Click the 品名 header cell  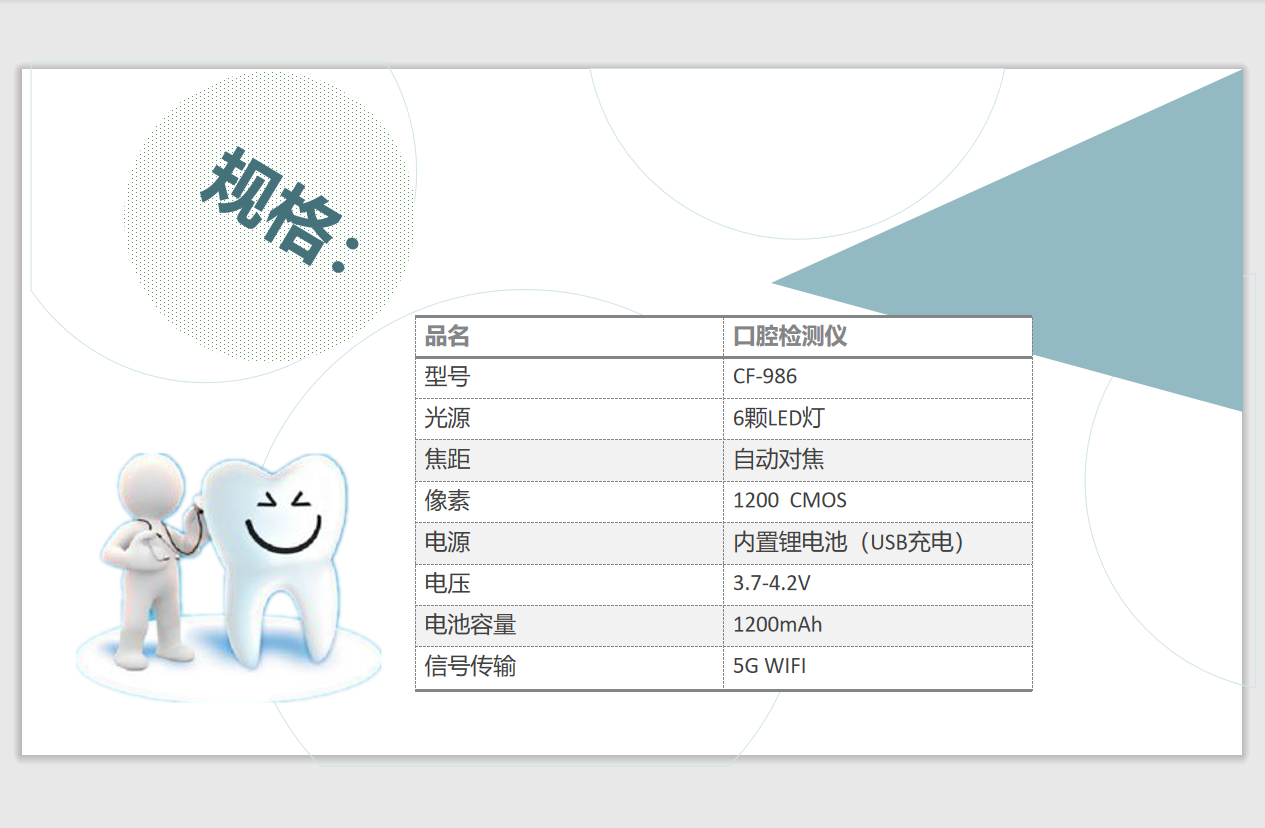[569, 336]
